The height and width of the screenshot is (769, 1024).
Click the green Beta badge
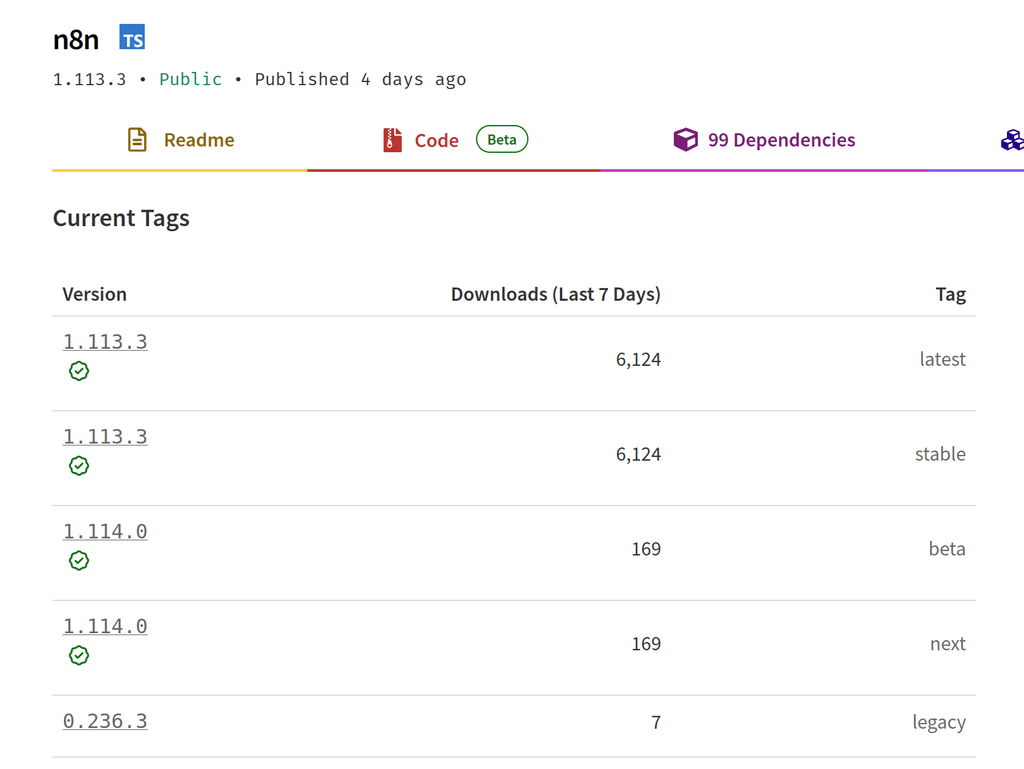pos(502,140)
